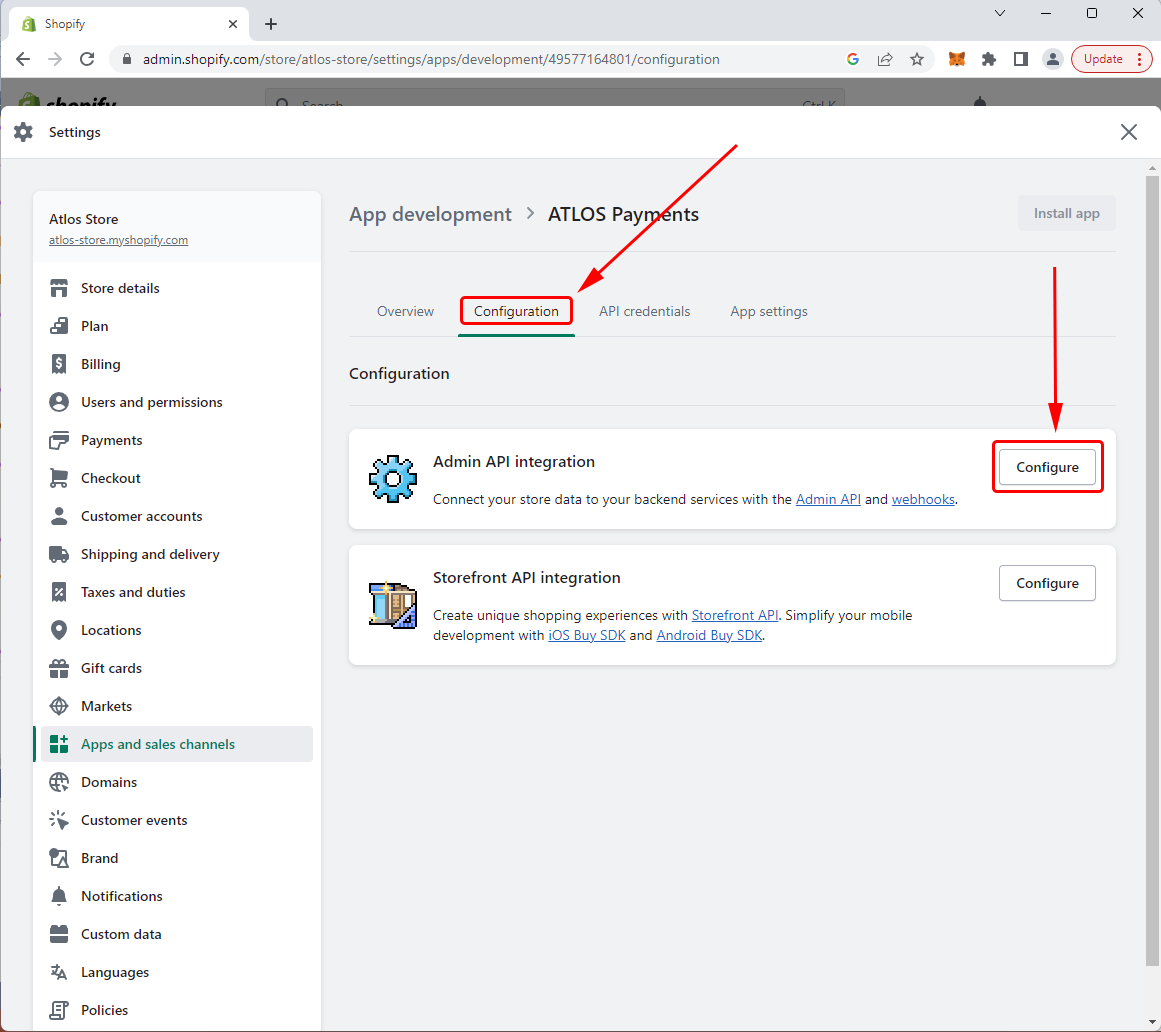Viewport: 1161px width, 1032px height.
Task: Click the Notifications bell icon
Action: coord(58,896)
